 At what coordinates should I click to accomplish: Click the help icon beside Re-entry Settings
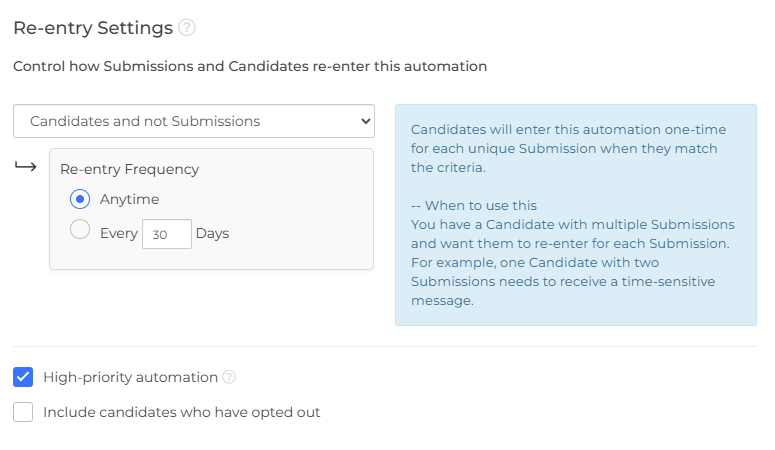coord(187,28)
